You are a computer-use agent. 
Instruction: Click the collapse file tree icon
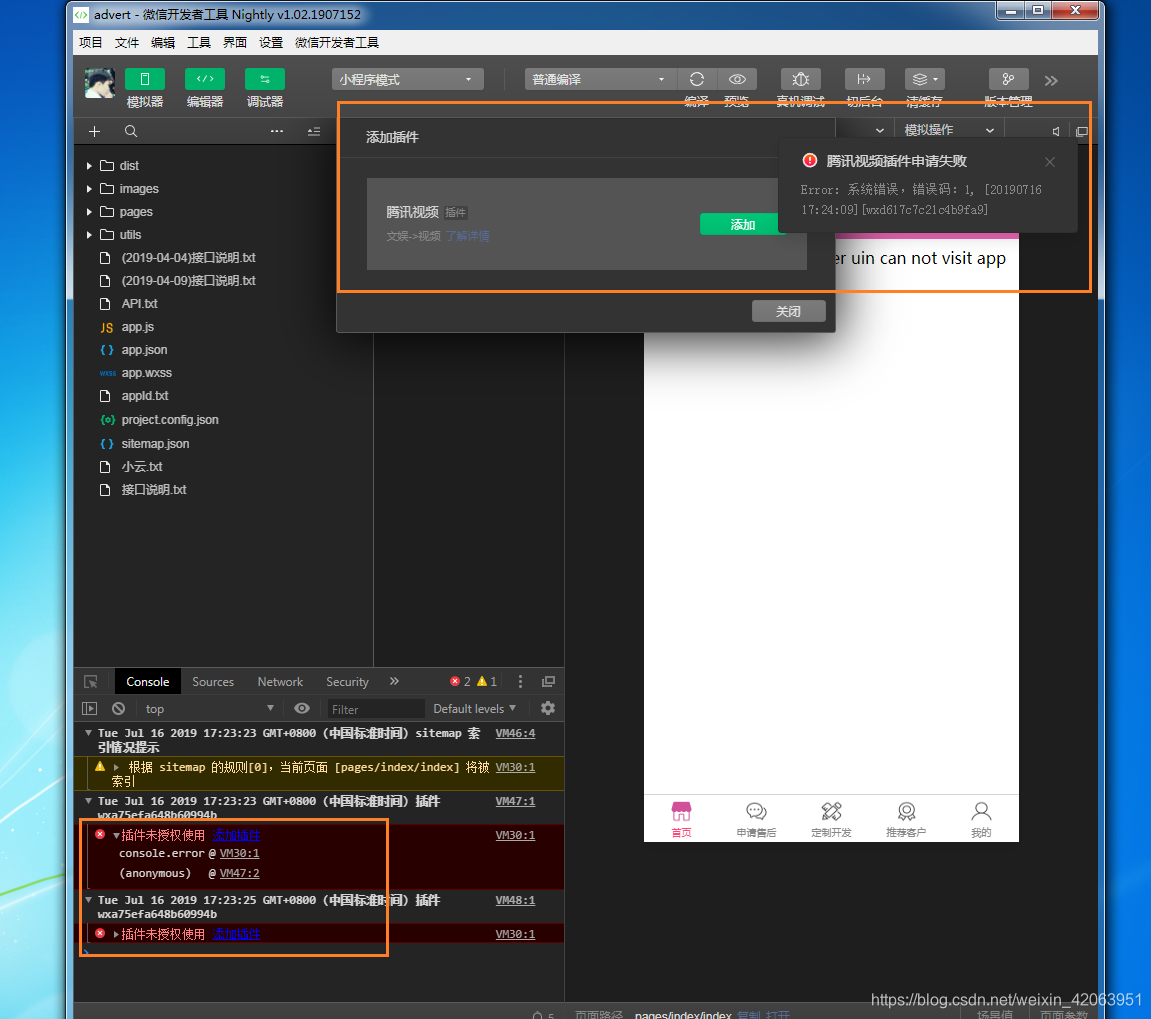click(x=314, y=131)
